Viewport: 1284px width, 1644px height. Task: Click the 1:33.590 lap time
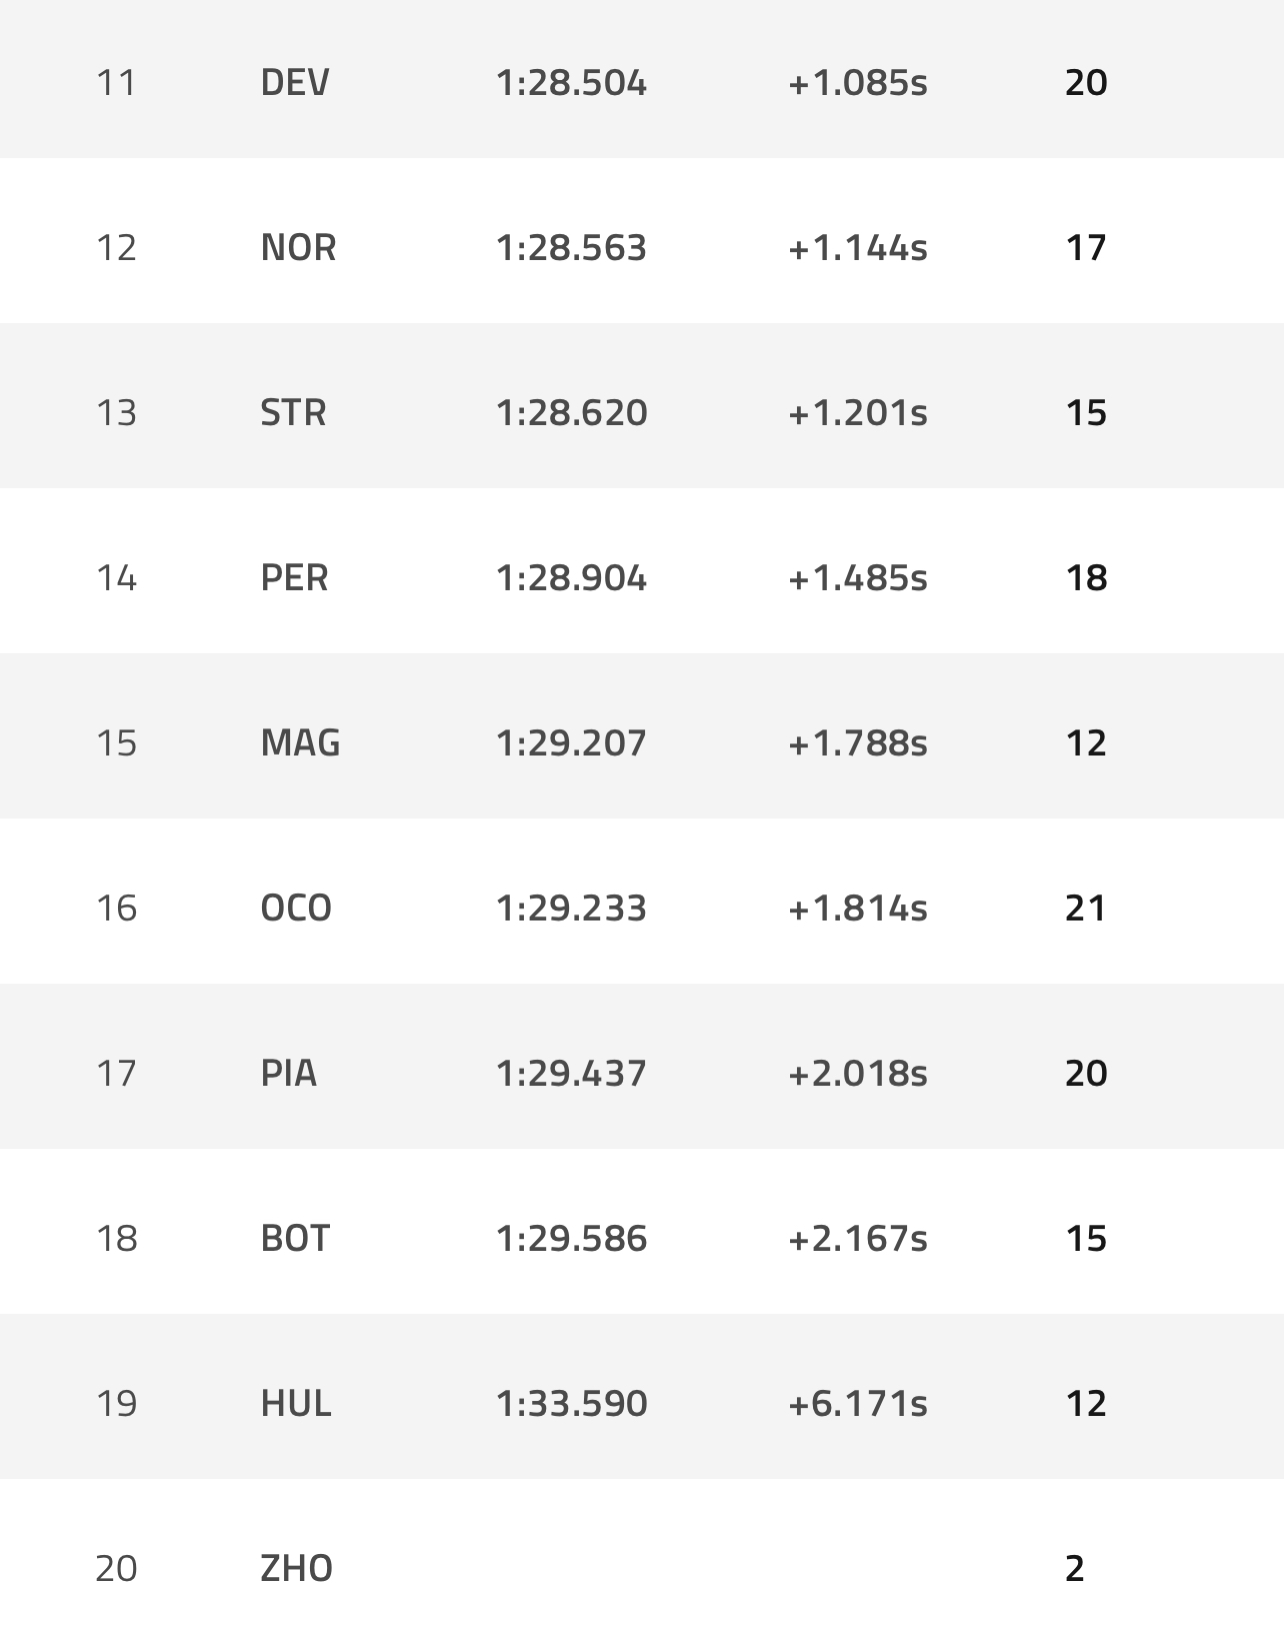pyautogui.click(x=571, y=1403)
